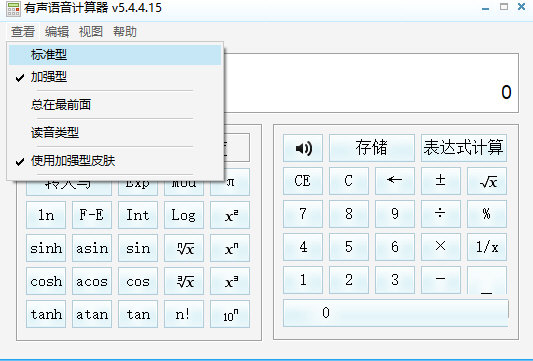
Task: Click the acos button
Action: point(92,281)
